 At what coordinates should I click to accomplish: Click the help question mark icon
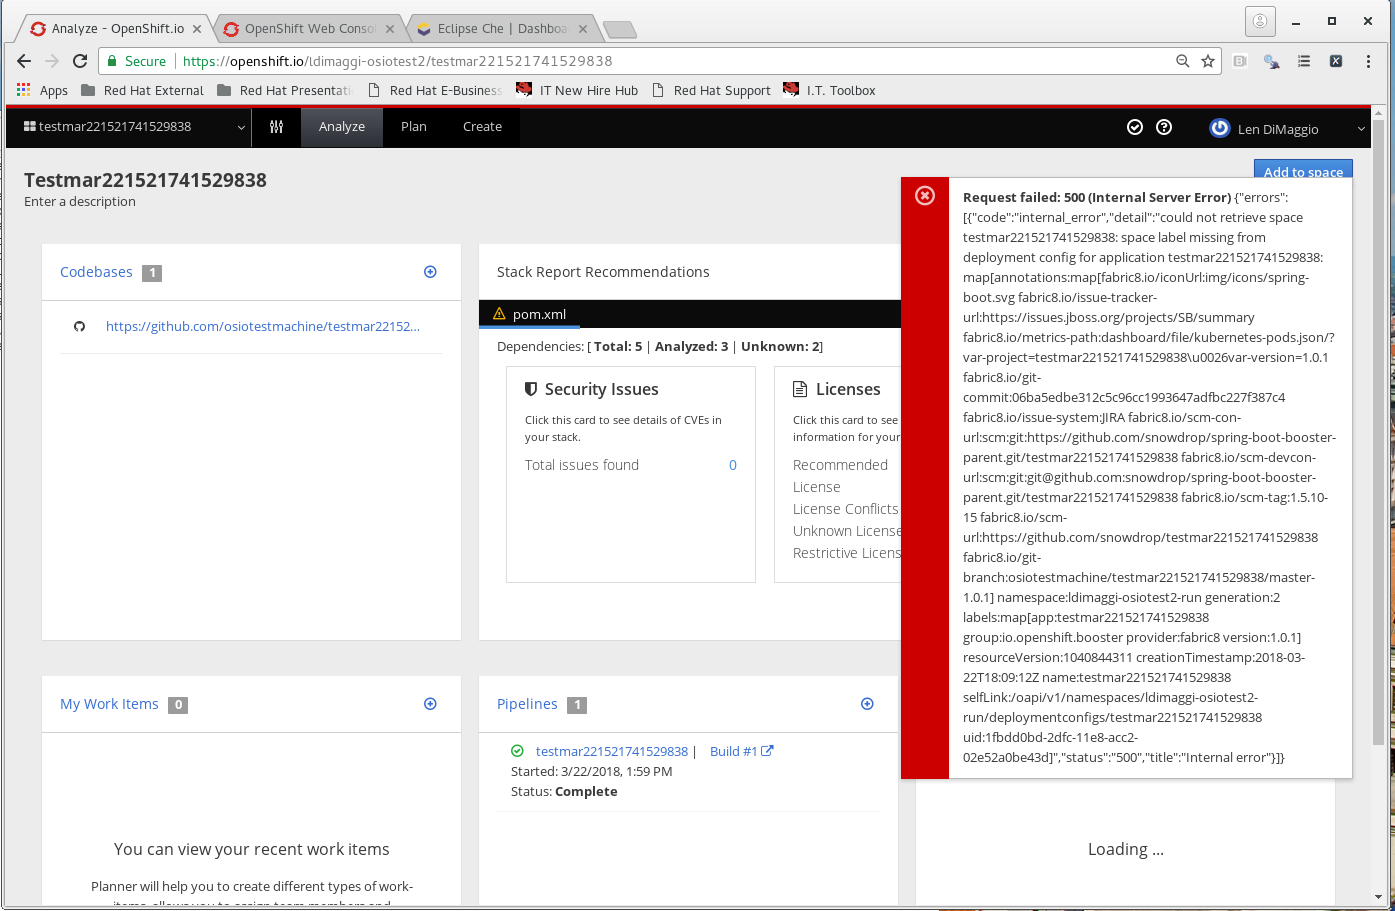(x=1164, y=127)
